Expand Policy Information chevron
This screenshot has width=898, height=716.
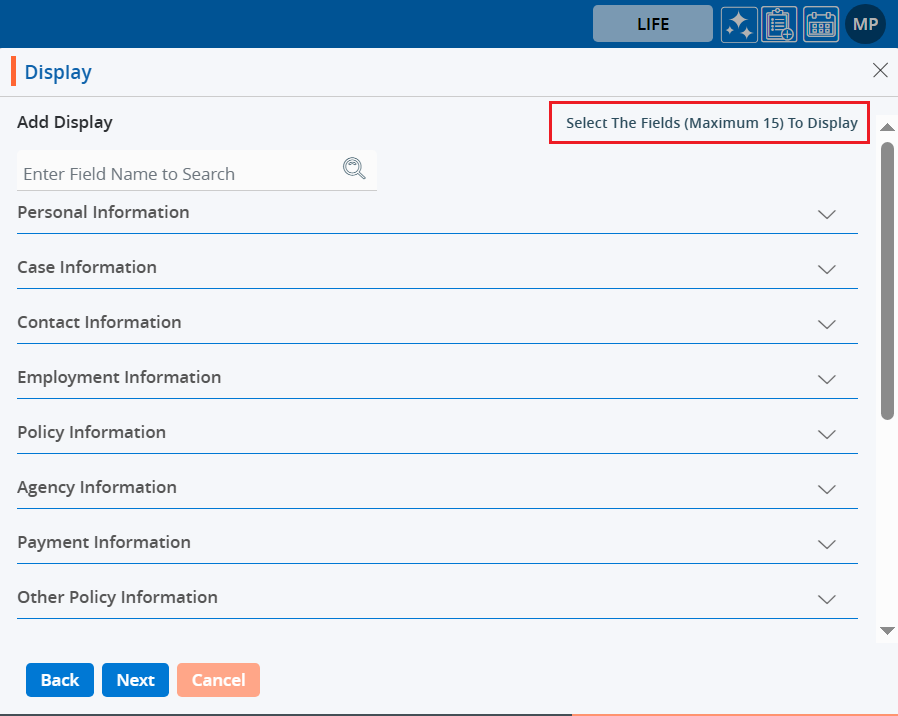click(x=826, y=434)
